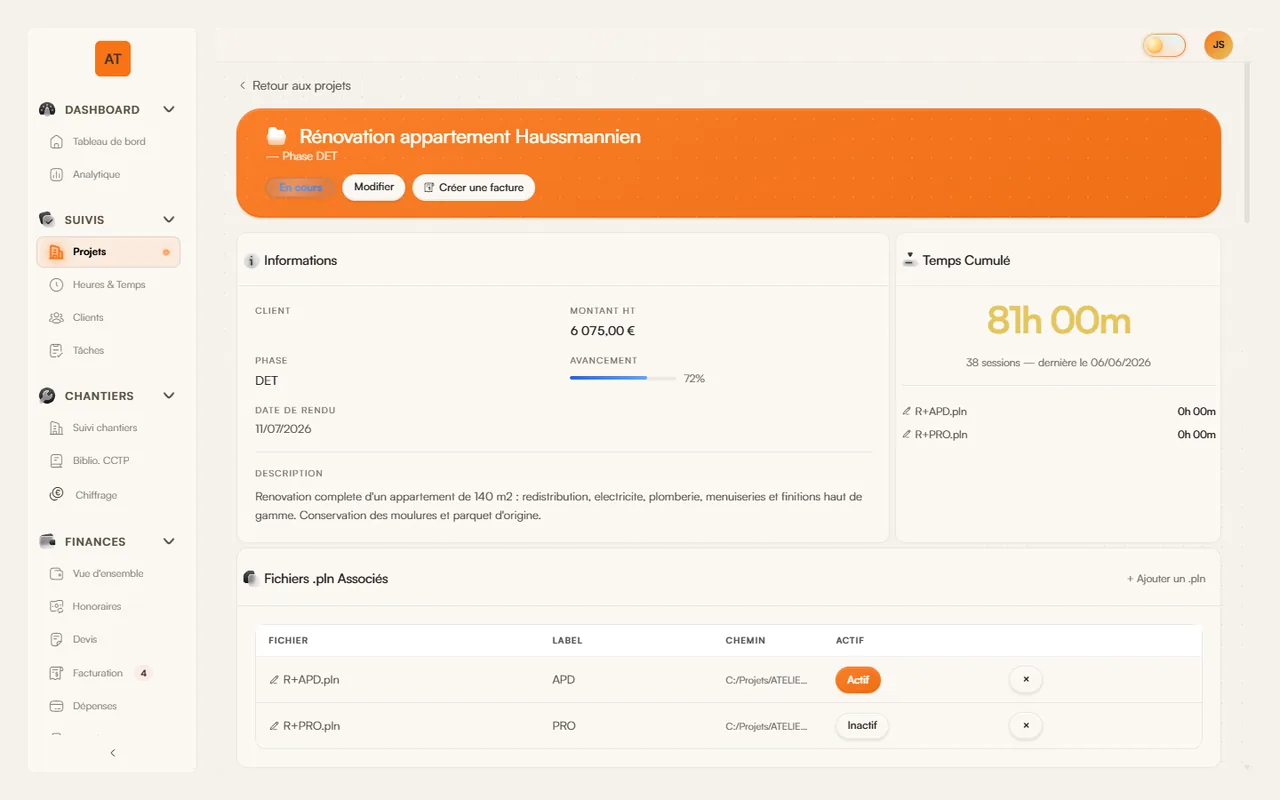Remove R+PRO.pln with its × button

click(x=1026, y=726)
